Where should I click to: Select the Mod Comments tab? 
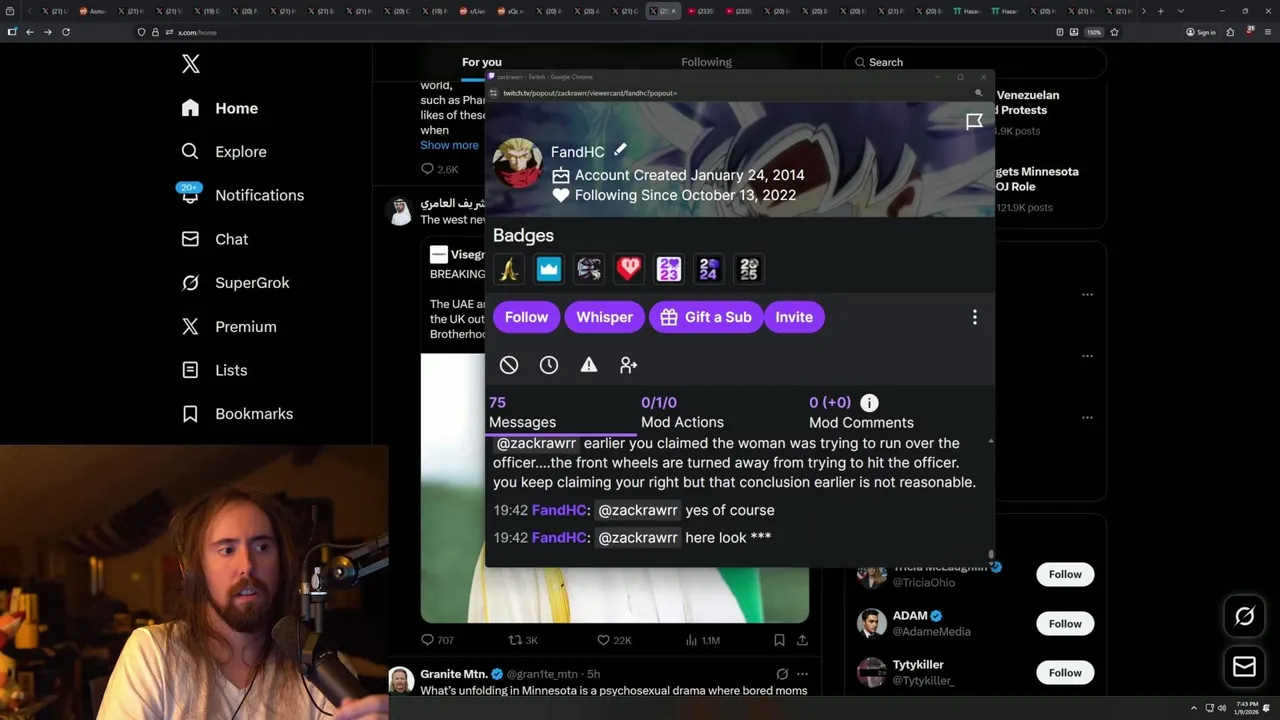coord(861,412)
